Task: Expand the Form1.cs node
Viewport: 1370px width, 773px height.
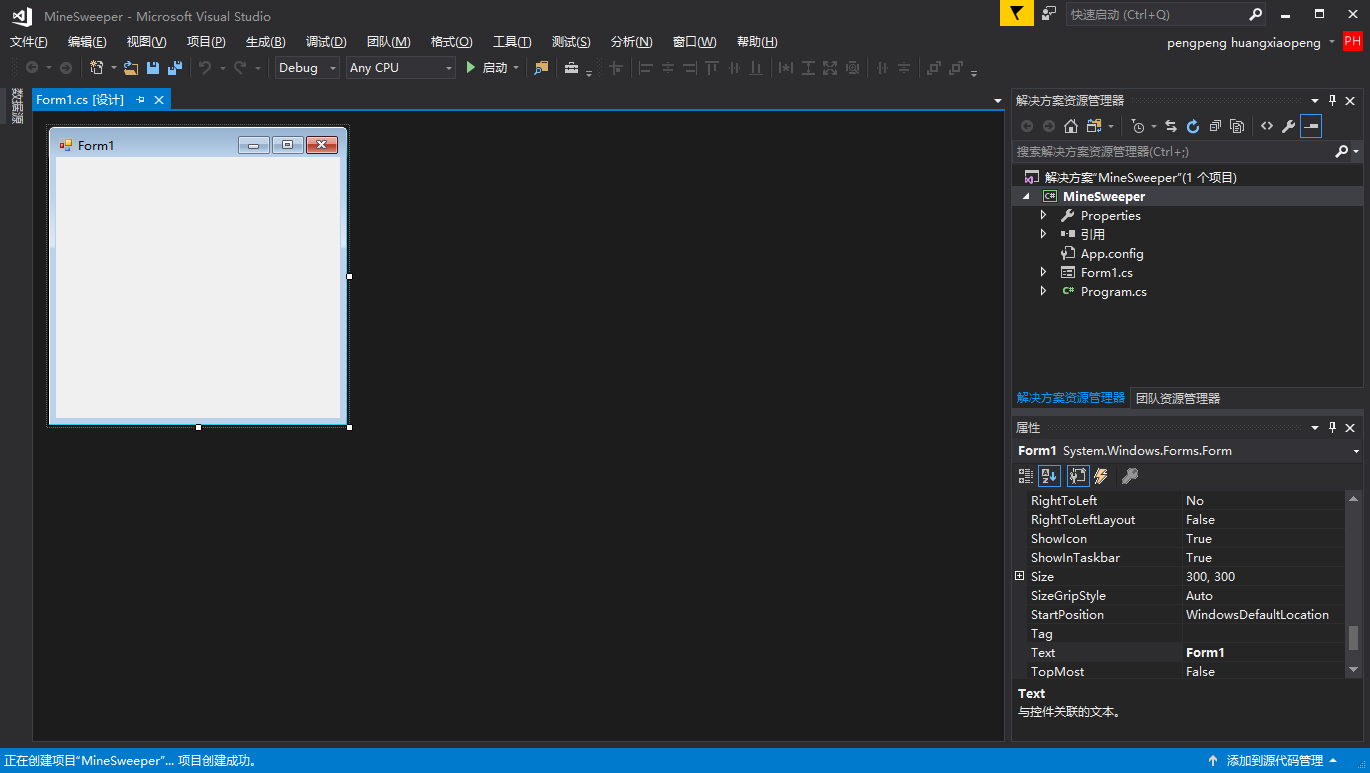Action: point(1043,272)
